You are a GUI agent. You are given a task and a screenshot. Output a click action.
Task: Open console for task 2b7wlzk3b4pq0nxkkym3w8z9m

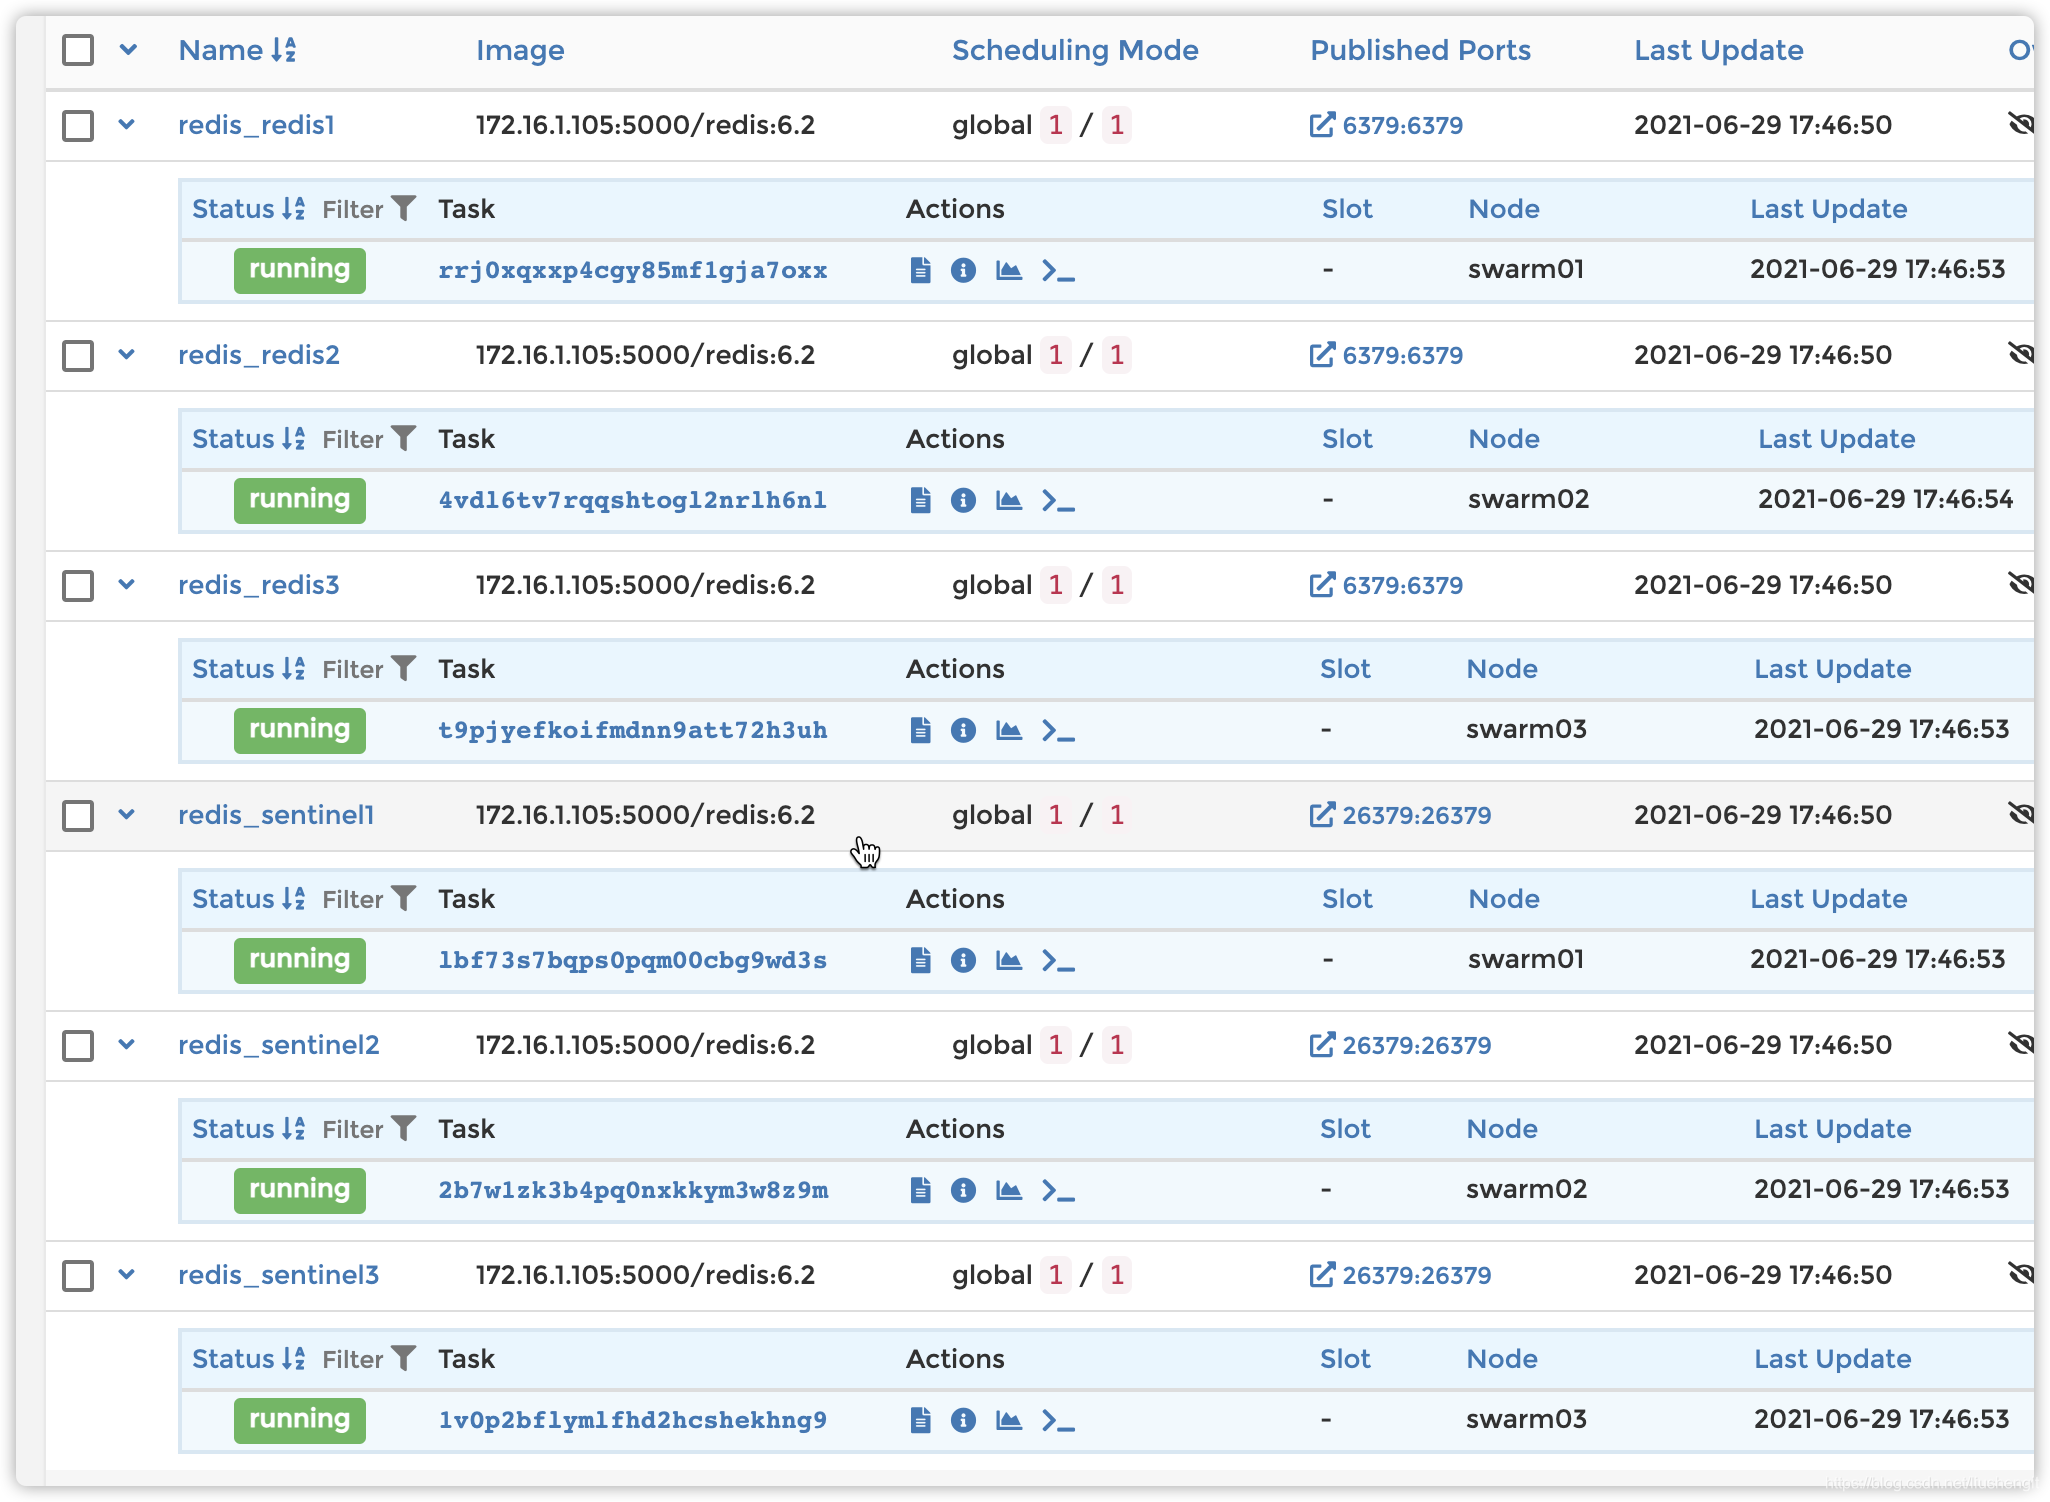pyautogui.click(x=1058, y=1190)
